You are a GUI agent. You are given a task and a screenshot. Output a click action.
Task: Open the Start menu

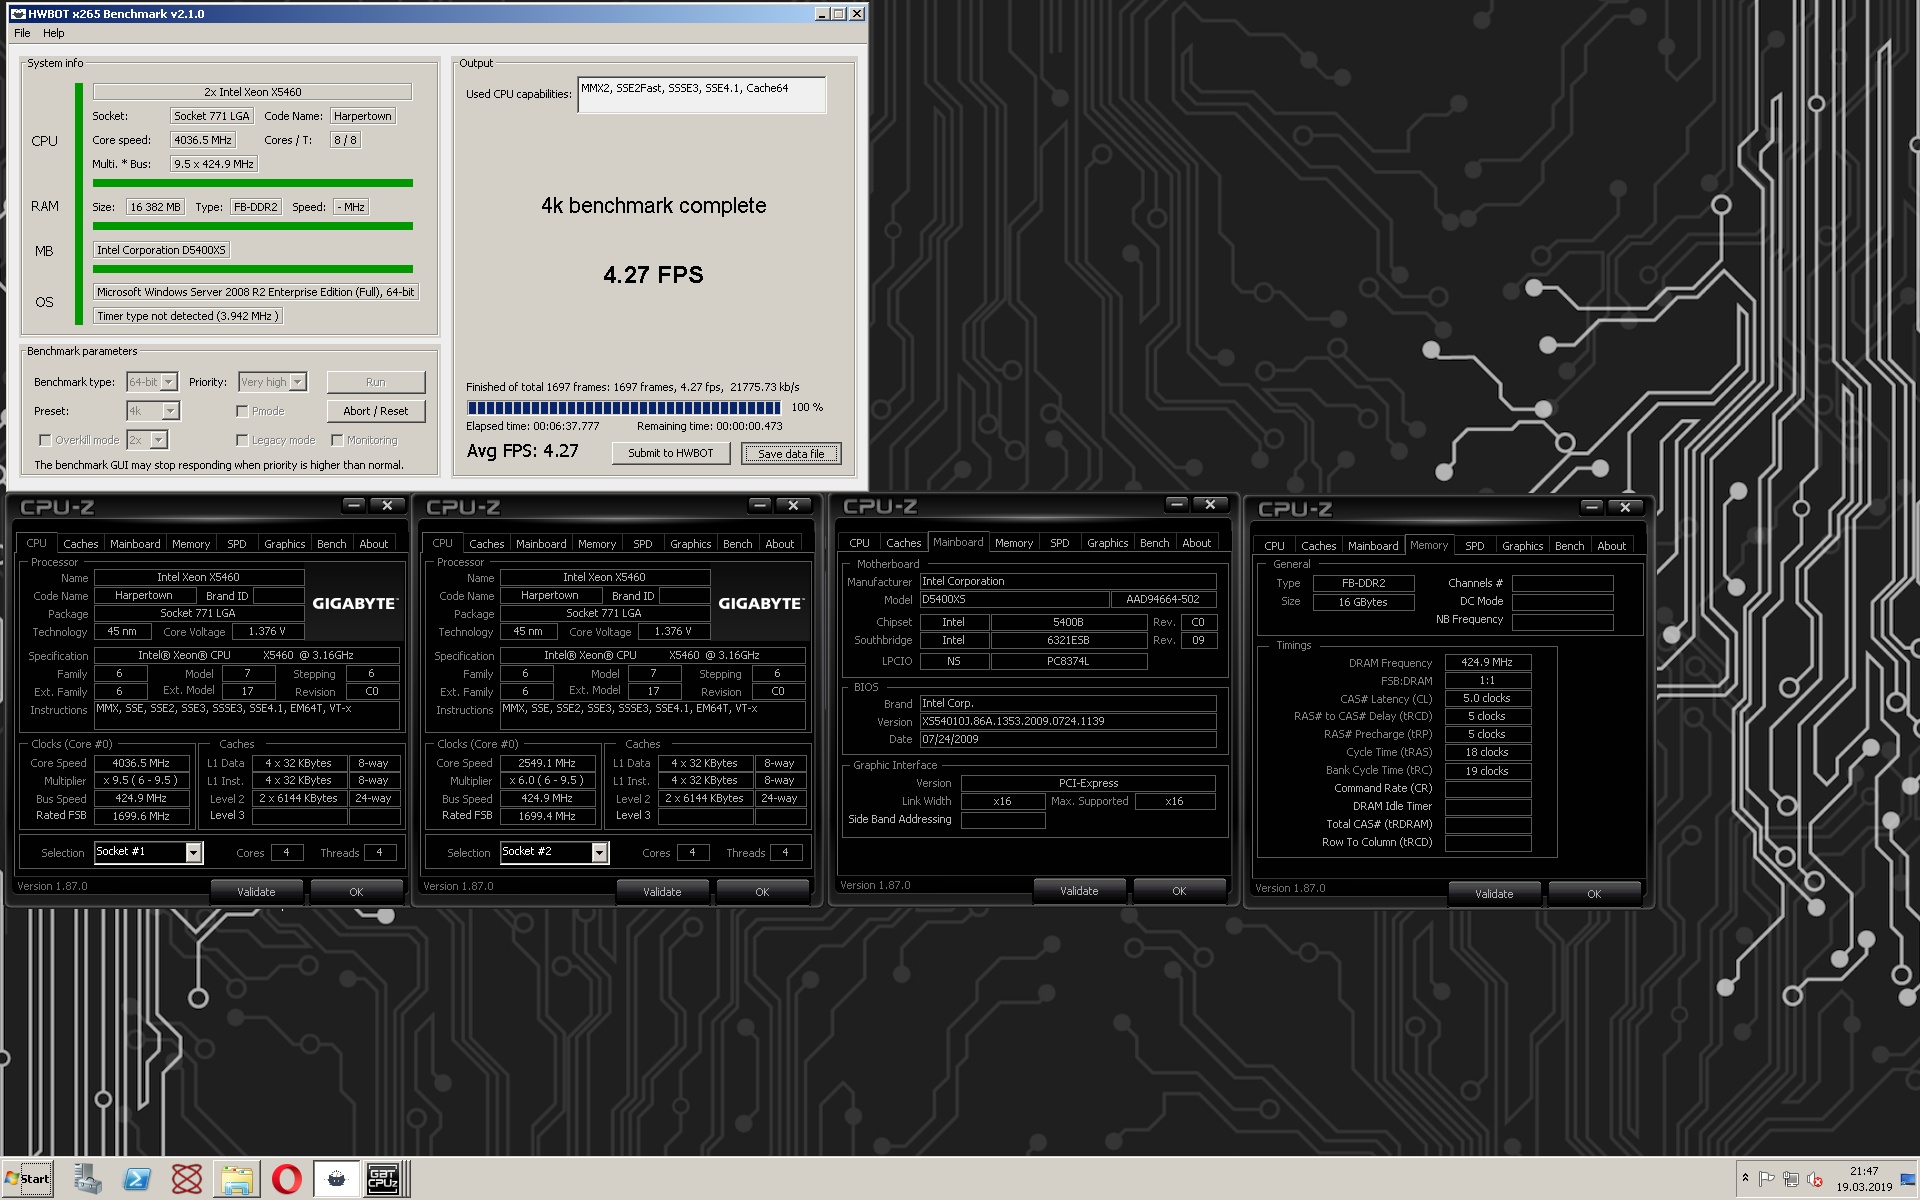click(x=28, y=1179)
